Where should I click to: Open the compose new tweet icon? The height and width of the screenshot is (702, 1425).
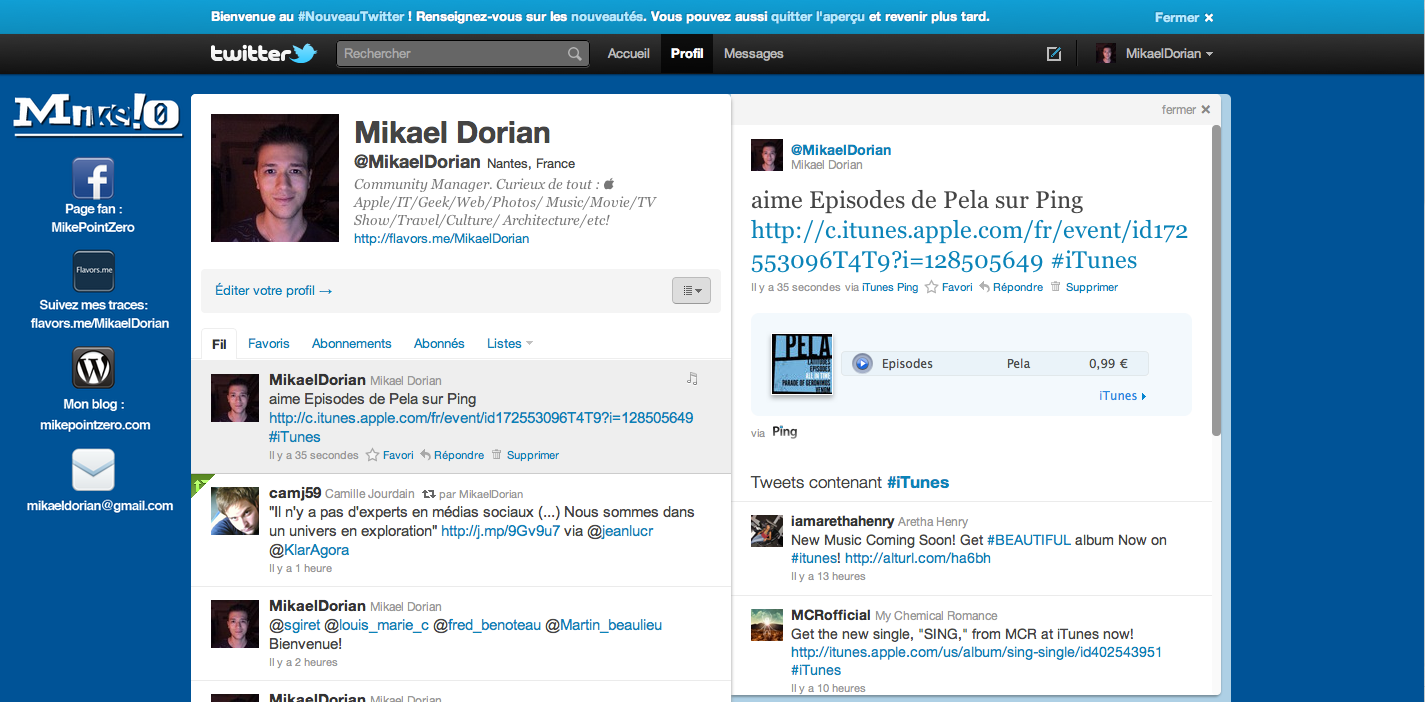pyautogui.click(x=1053, y=54)
